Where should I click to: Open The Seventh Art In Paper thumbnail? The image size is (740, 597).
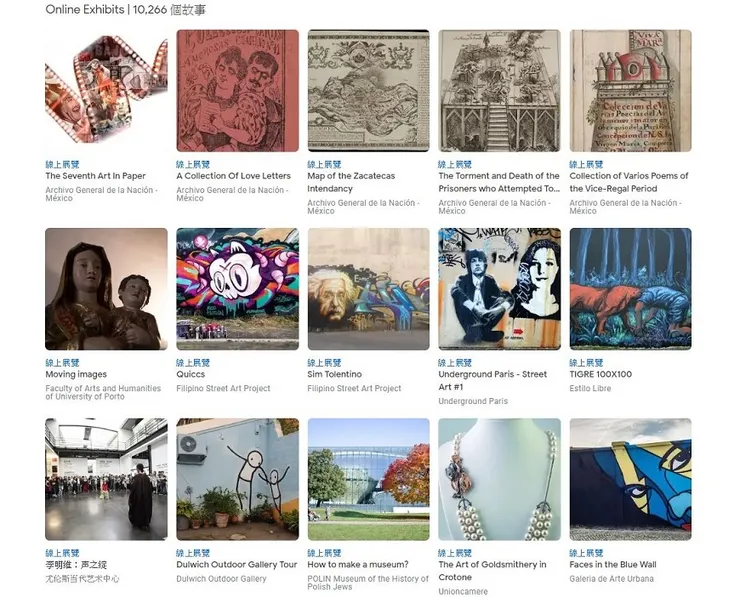[106, 91]
